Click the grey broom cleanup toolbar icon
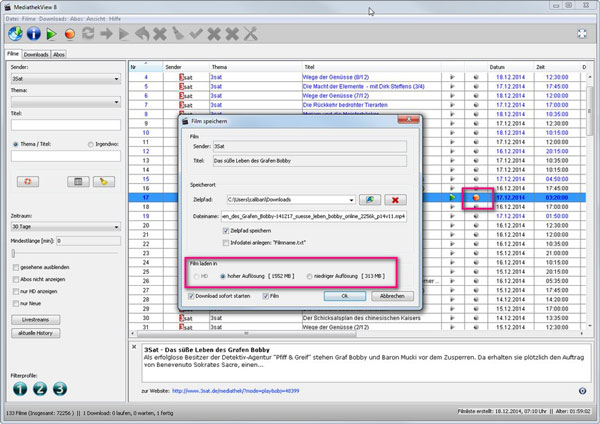The width and height of the screenshot is (600, 424). (178, 34)
